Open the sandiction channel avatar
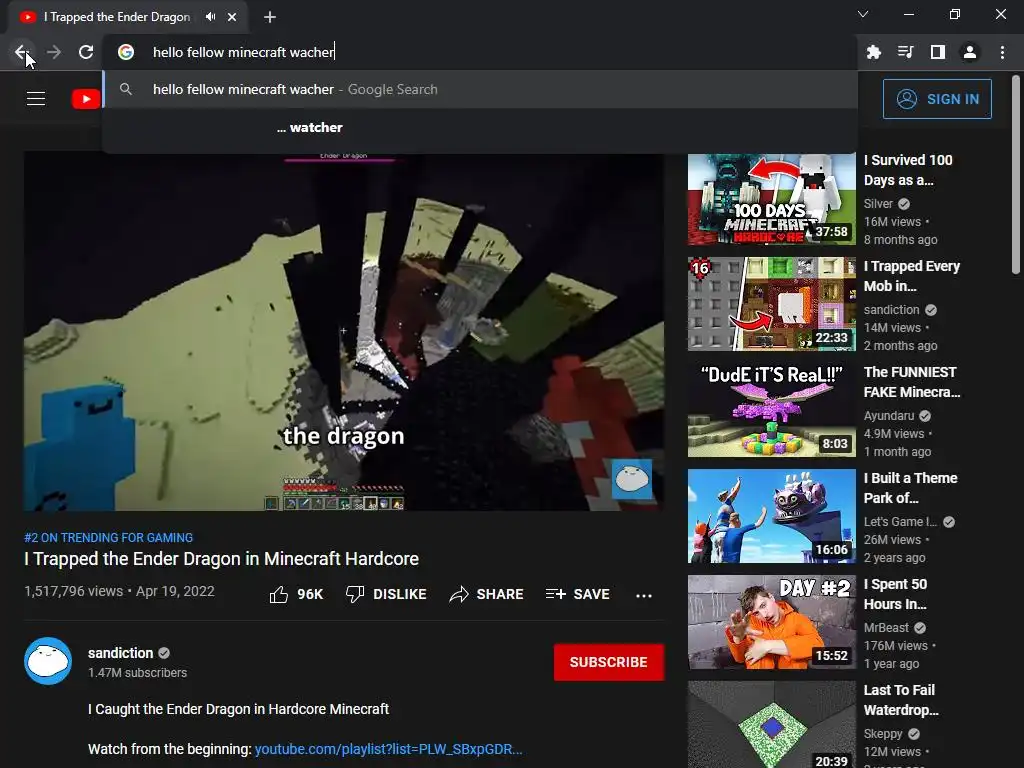Image resolution: width=1024 pixels, height=768 pixels. tap(48, 661)
